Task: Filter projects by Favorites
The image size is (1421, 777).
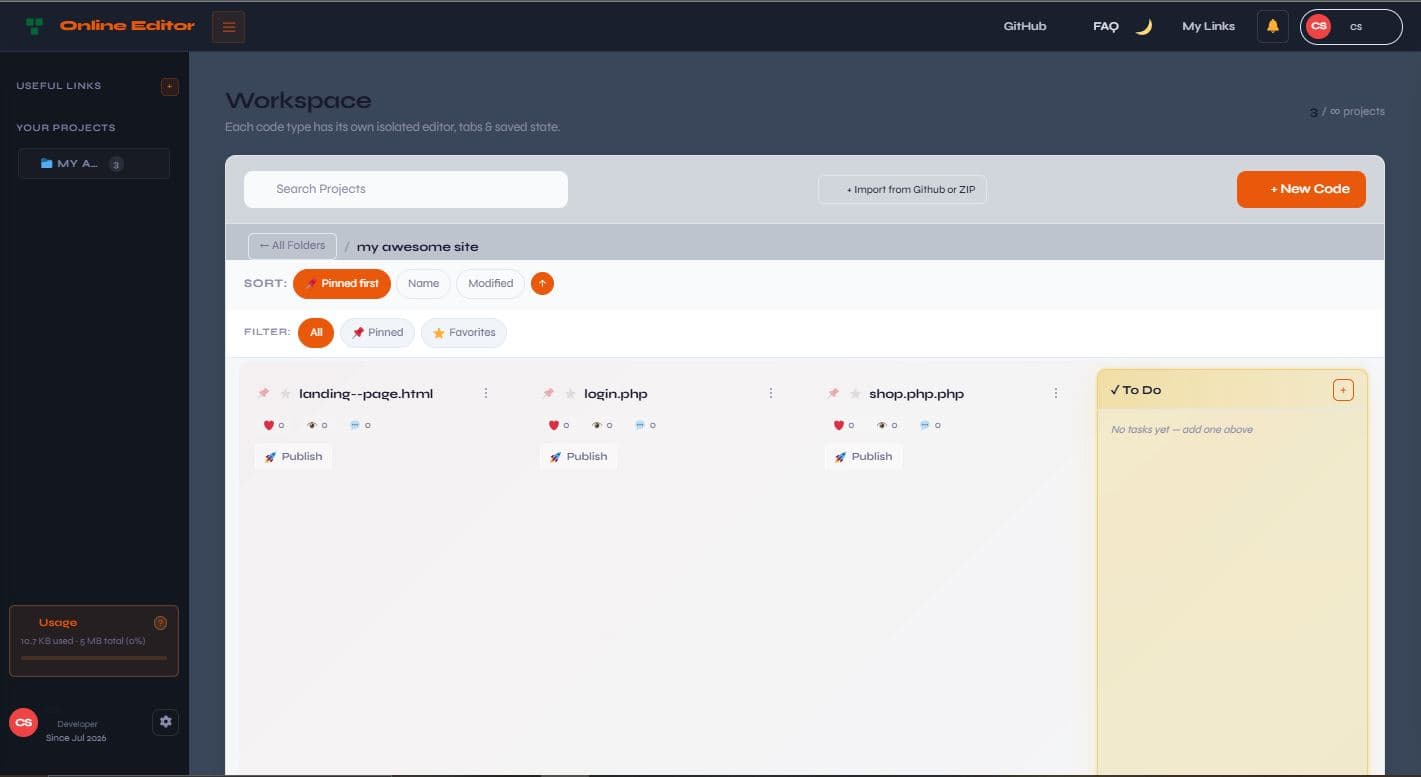Action: [x=464, y=332]
